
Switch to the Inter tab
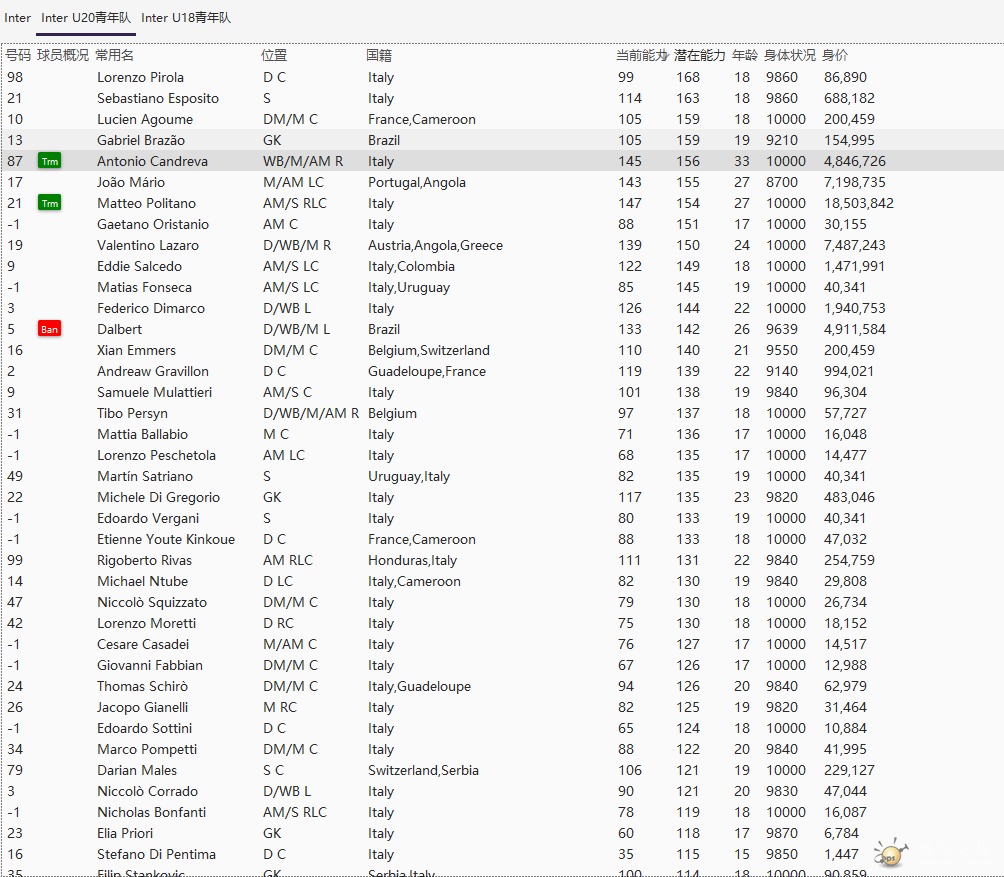(x=17, y=18)
